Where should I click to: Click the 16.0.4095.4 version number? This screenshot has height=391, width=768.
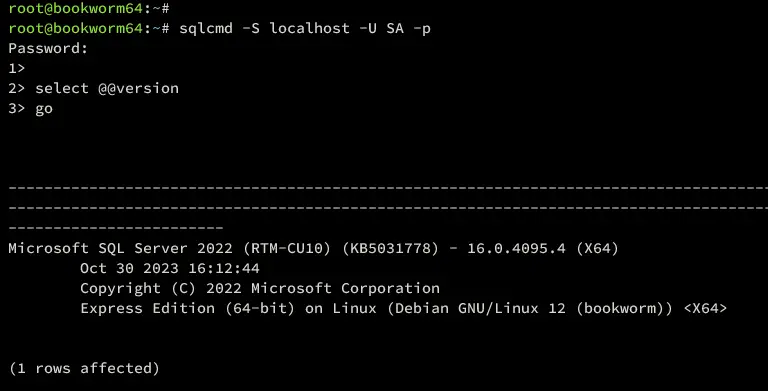point(516,248)
